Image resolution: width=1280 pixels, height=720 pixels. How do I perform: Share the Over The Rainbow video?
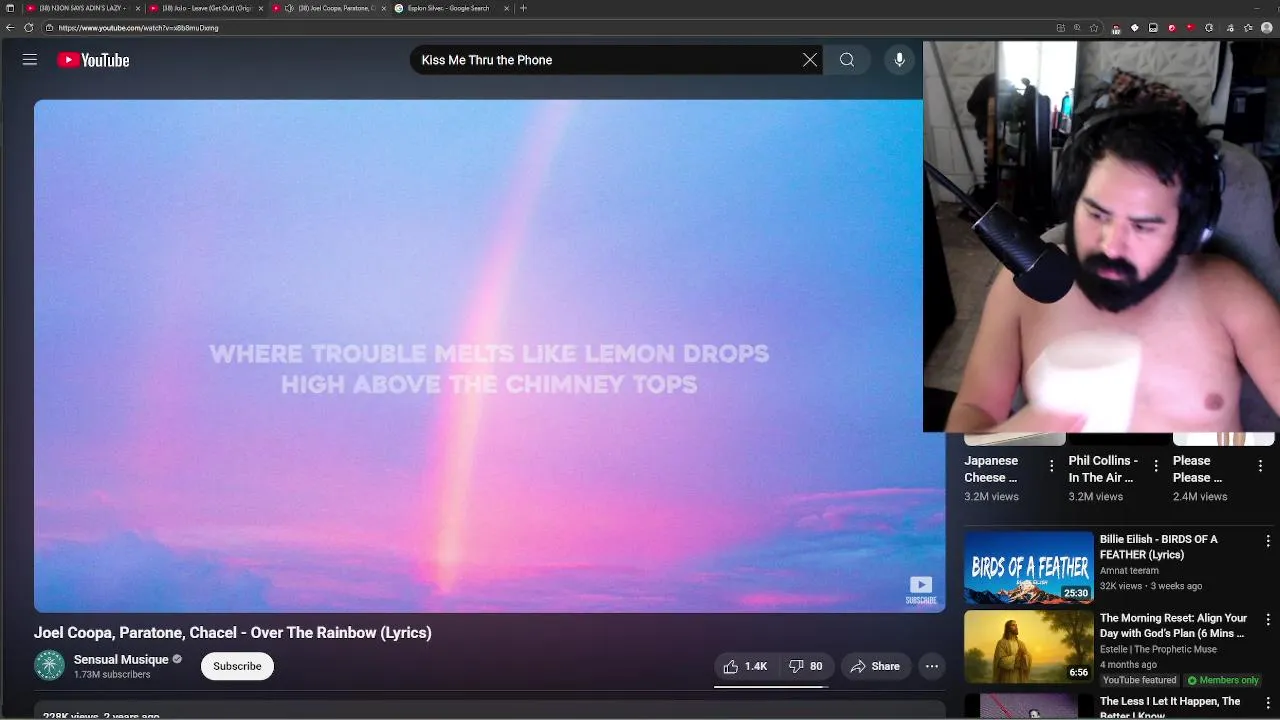pos(875,666)
